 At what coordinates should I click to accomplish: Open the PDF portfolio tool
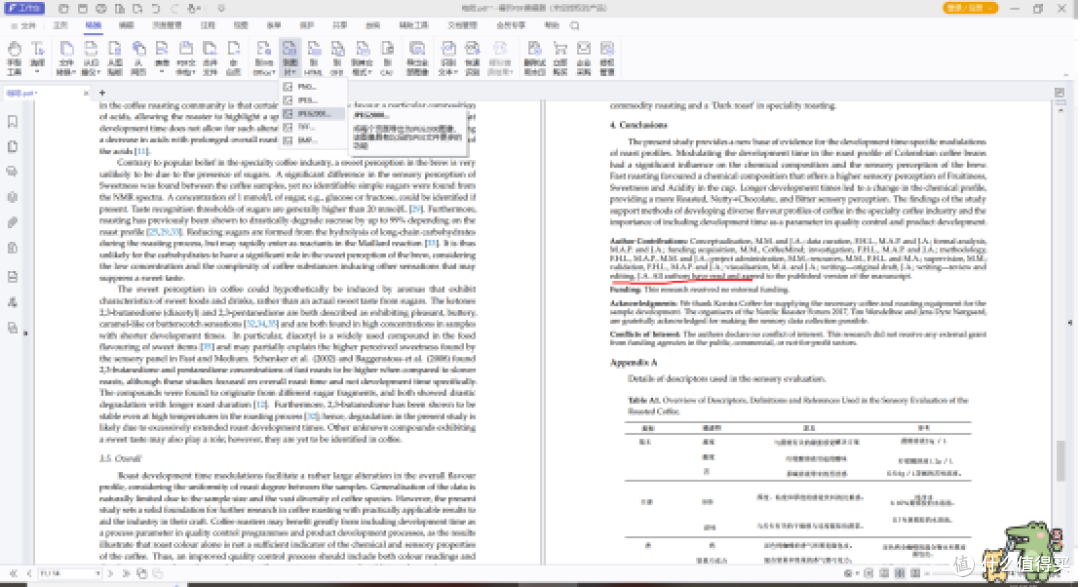186,57
